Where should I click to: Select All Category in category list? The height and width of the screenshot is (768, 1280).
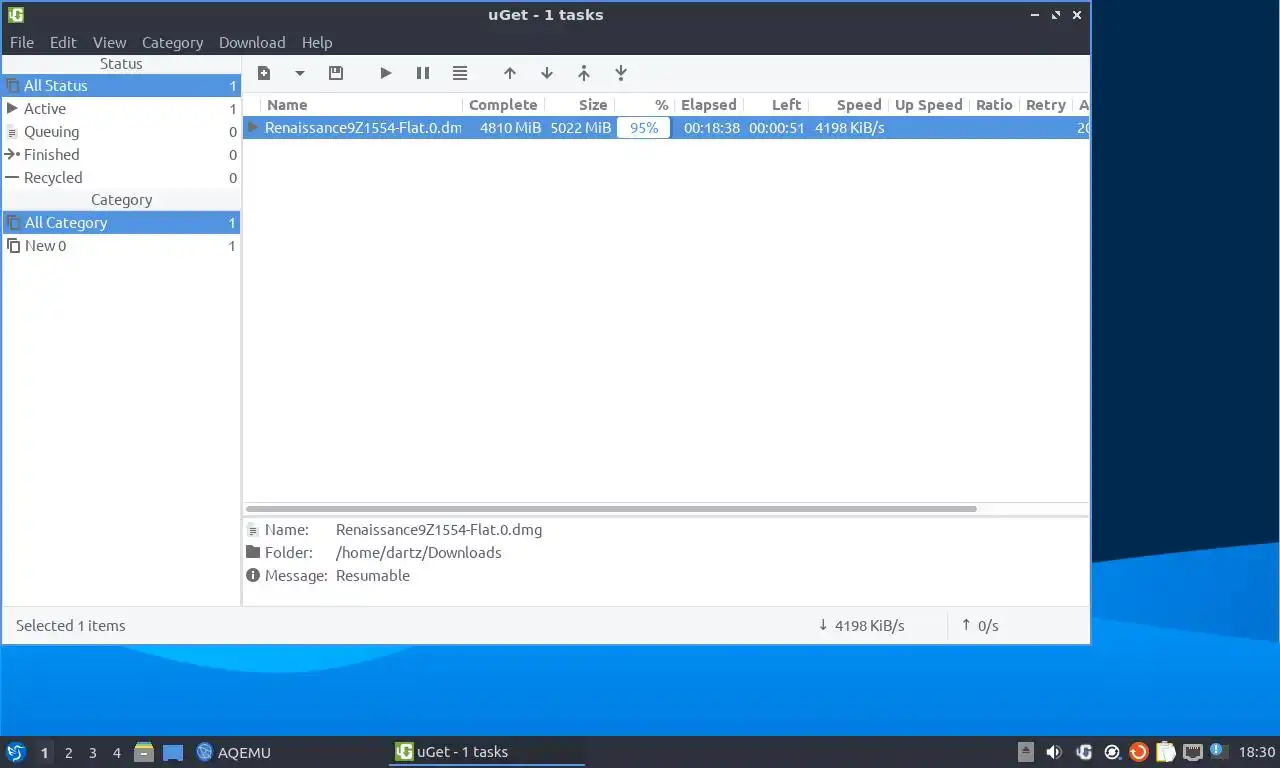click(121, 223)
